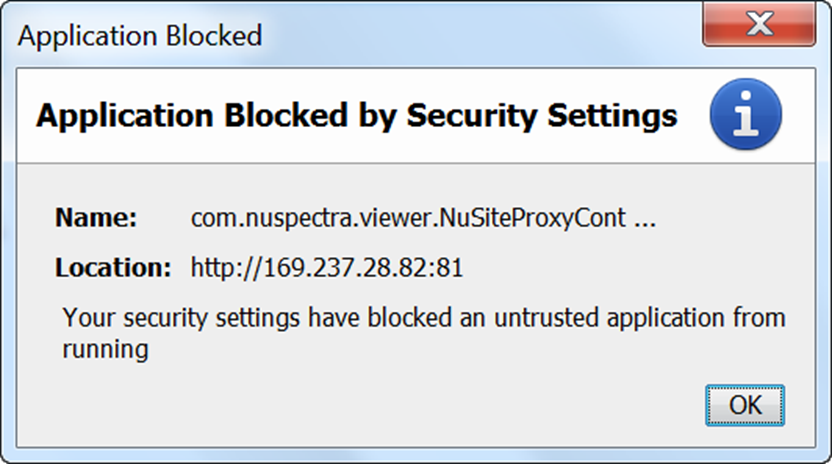Click the http://169.237.28.82:81 location URL
This screenshot has height=464, width=832.
point(327,268)
